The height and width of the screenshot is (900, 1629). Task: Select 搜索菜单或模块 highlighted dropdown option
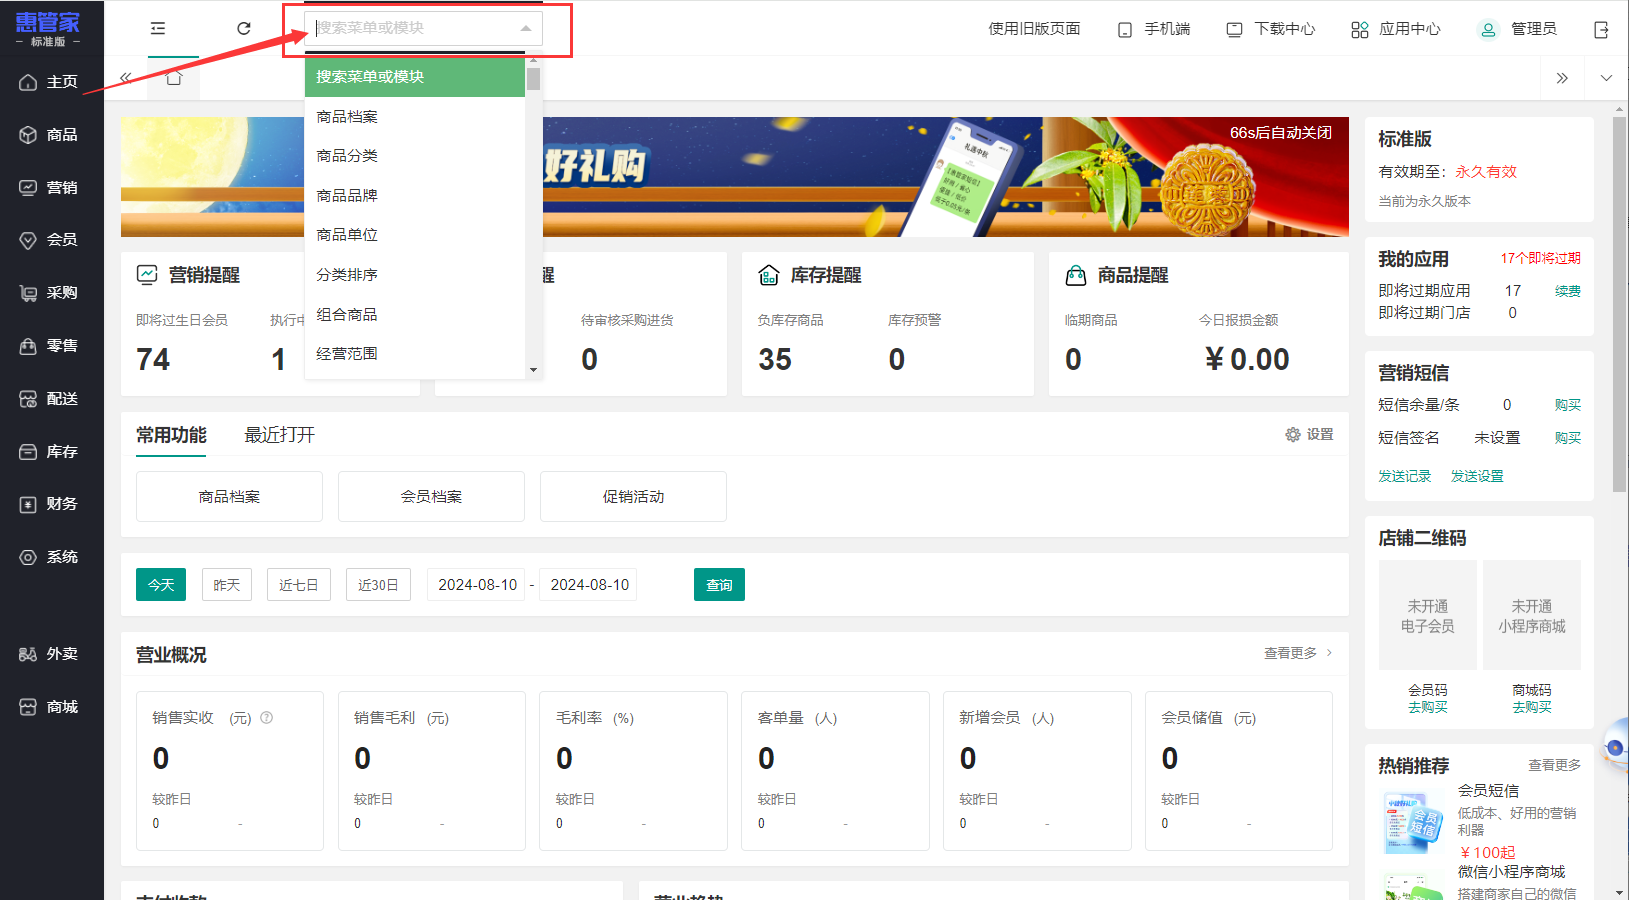pos(415,77)
